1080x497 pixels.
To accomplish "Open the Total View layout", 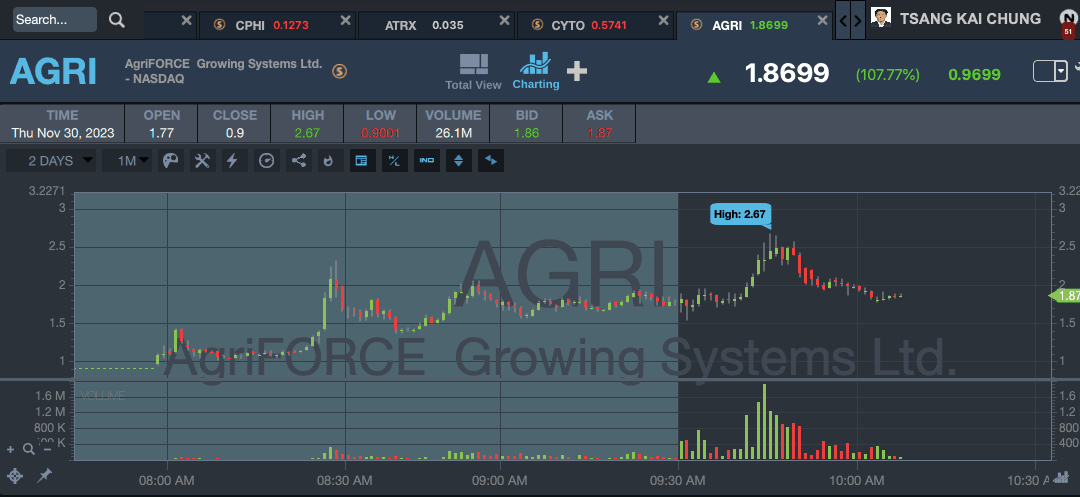I will coord(473,72).
